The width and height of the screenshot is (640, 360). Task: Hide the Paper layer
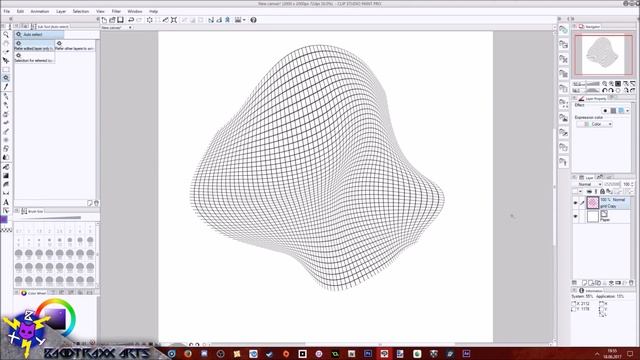coord(576,217)
